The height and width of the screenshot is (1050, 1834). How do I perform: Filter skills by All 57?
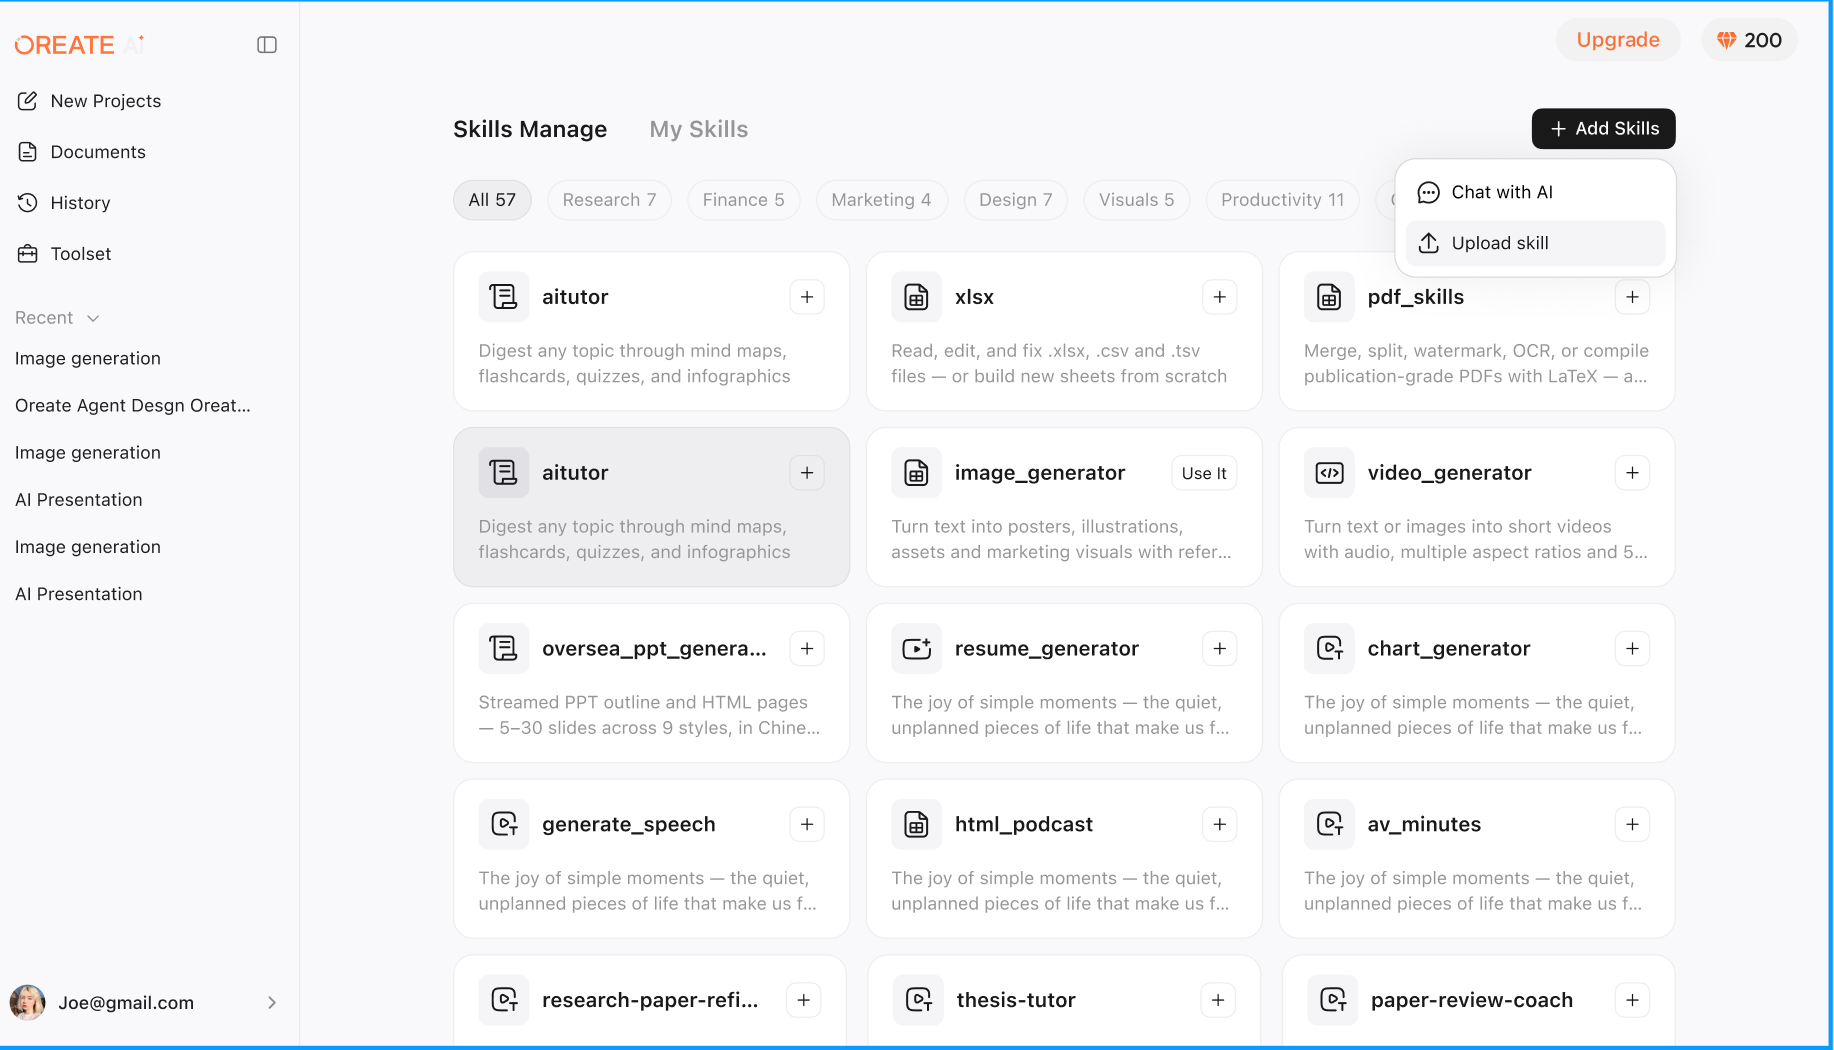(x=492, y=200)
